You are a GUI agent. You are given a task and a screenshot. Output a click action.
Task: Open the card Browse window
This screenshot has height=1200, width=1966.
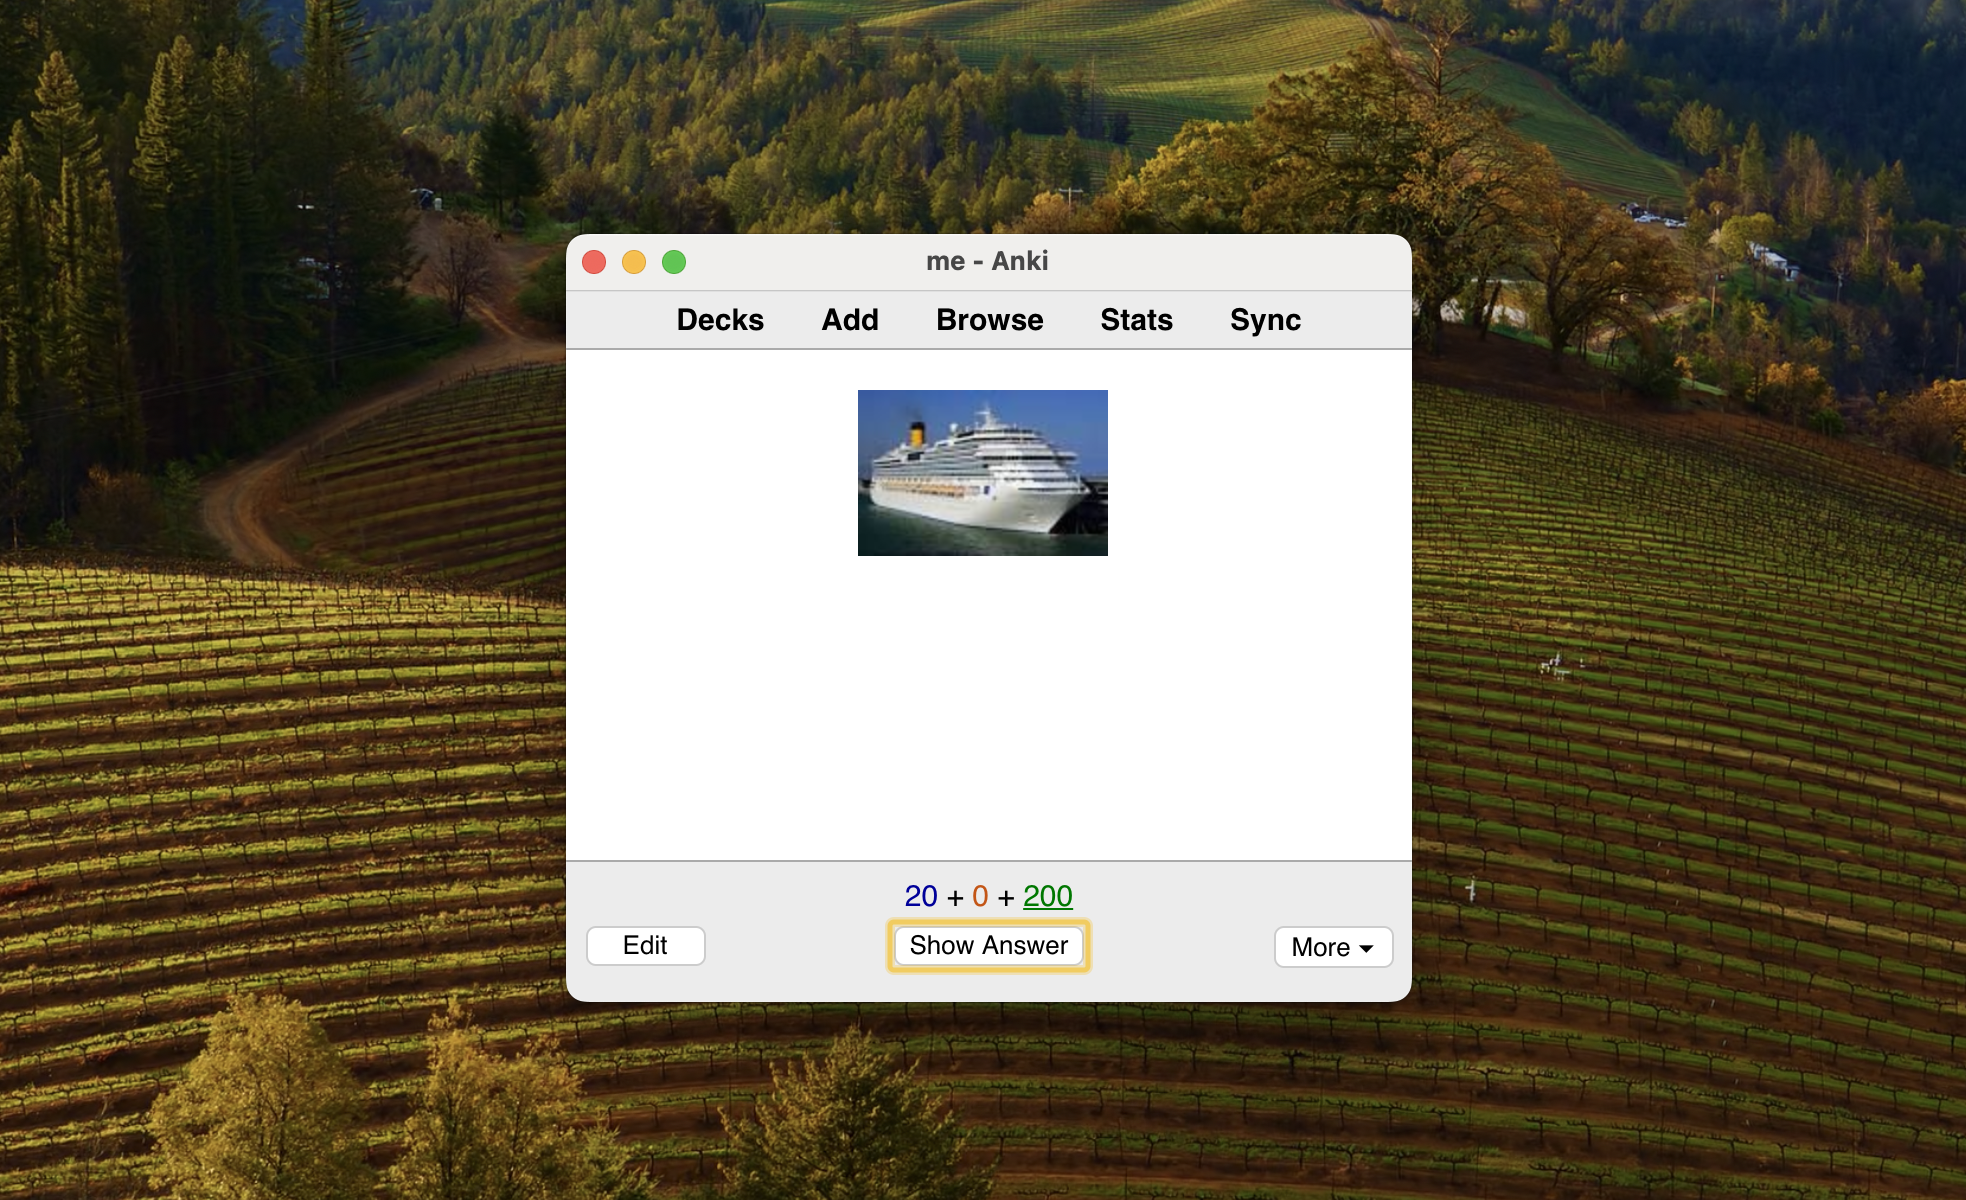989,320
